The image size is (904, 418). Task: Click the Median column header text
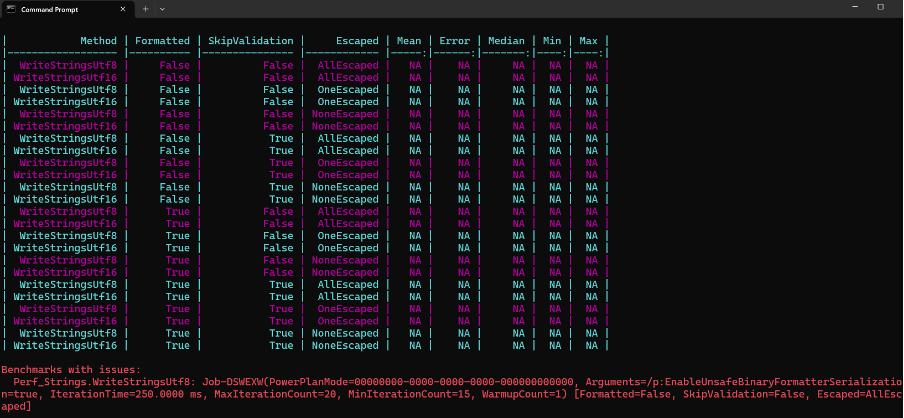point(506,41)
